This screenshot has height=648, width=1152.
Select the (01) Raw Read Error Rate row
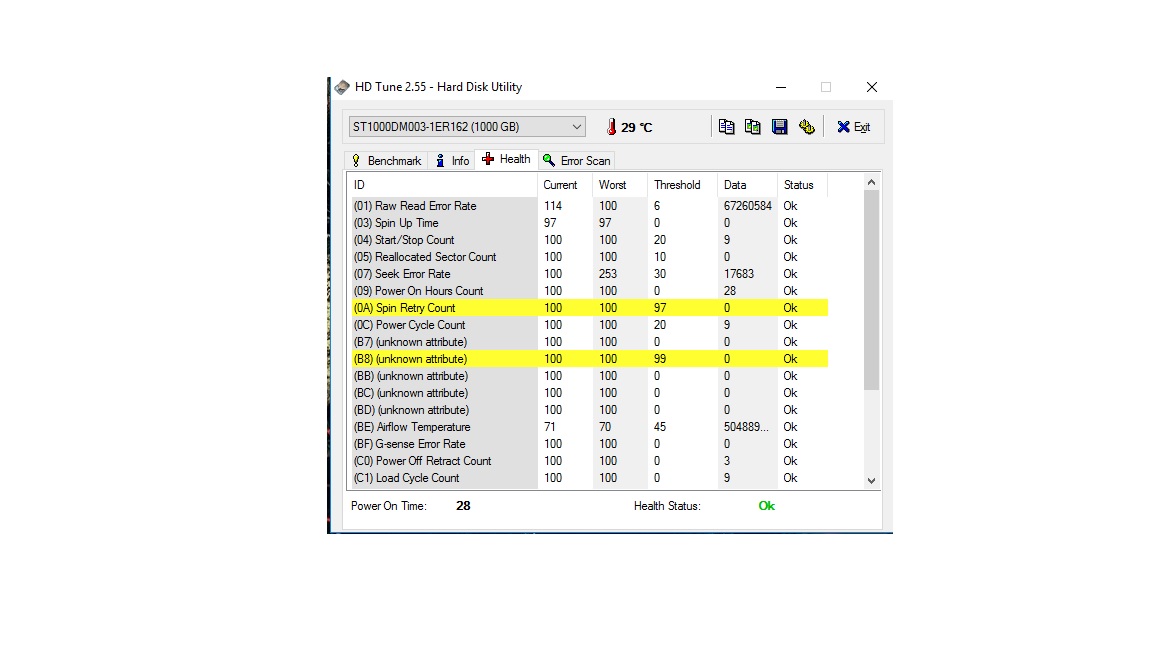tap(588, 206)
